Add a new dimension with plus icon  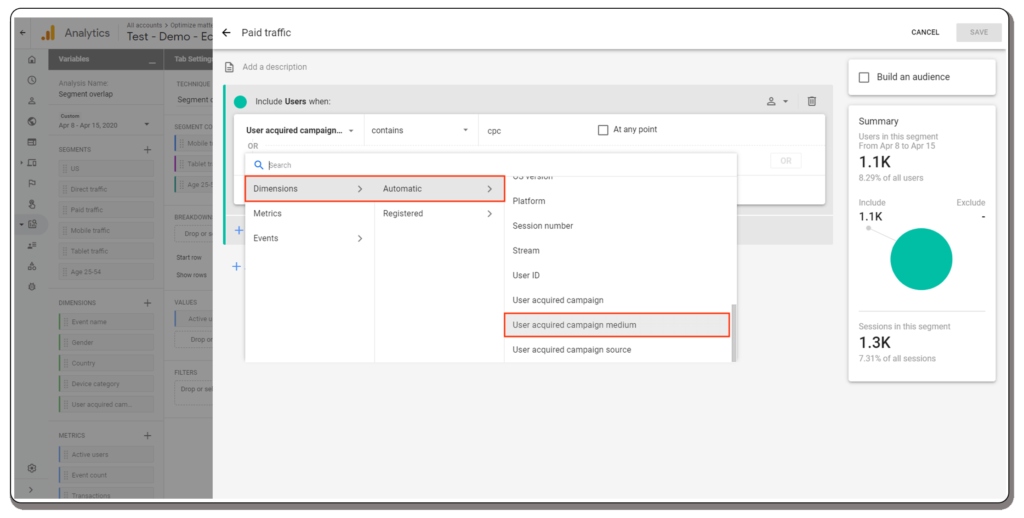[x=148, y=303]
